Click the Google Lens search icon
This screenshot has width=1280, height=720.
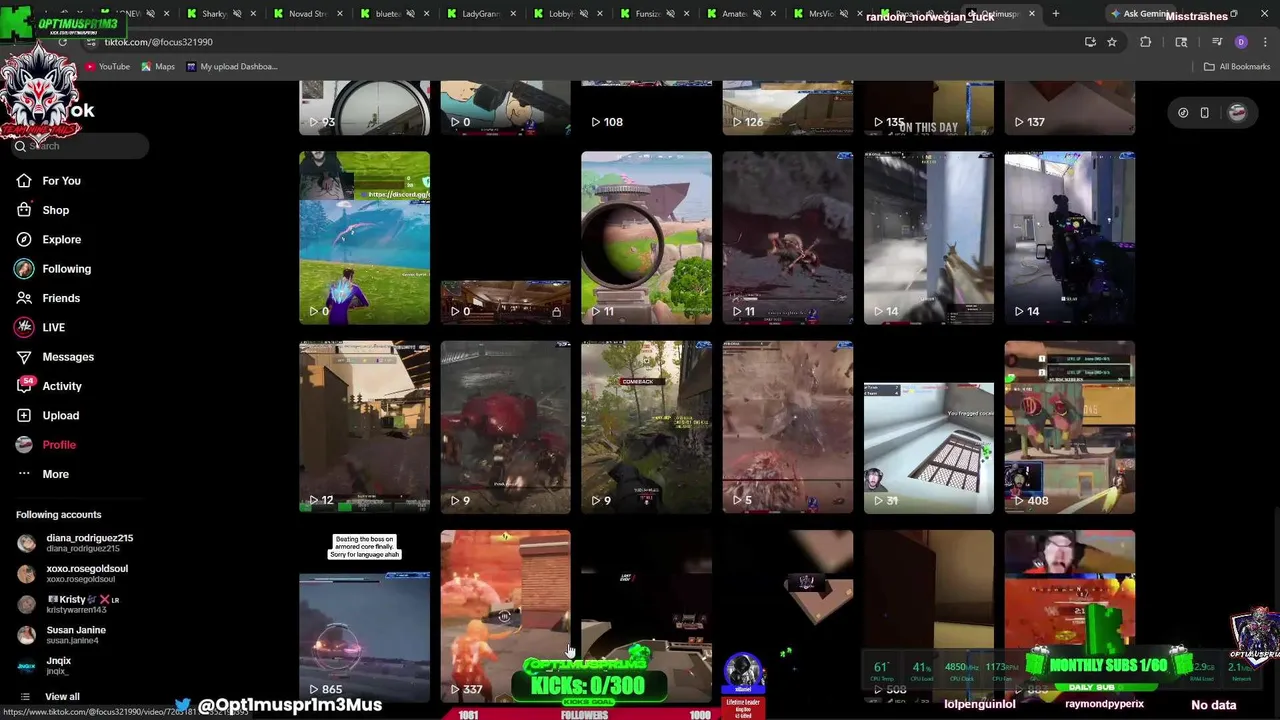pyautogui.click(x=1181, y=42)
